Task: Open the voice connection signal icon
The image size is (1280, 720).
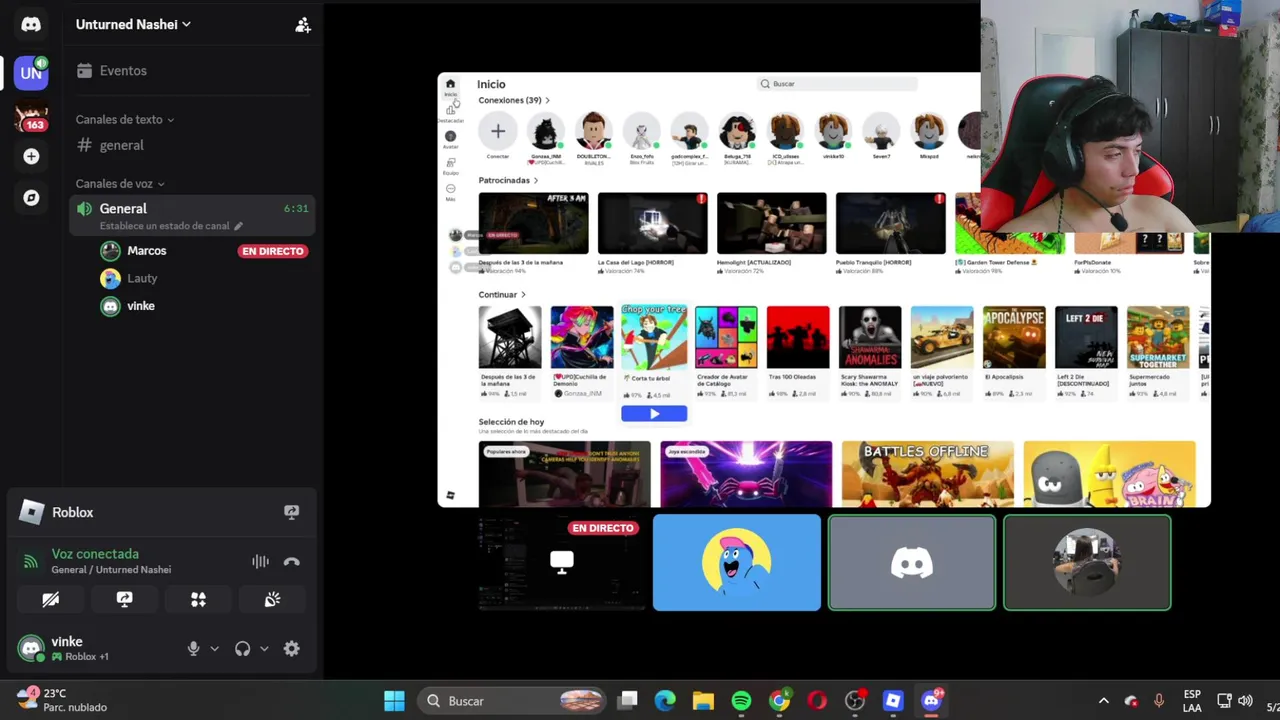Action: tap(30, 561)
